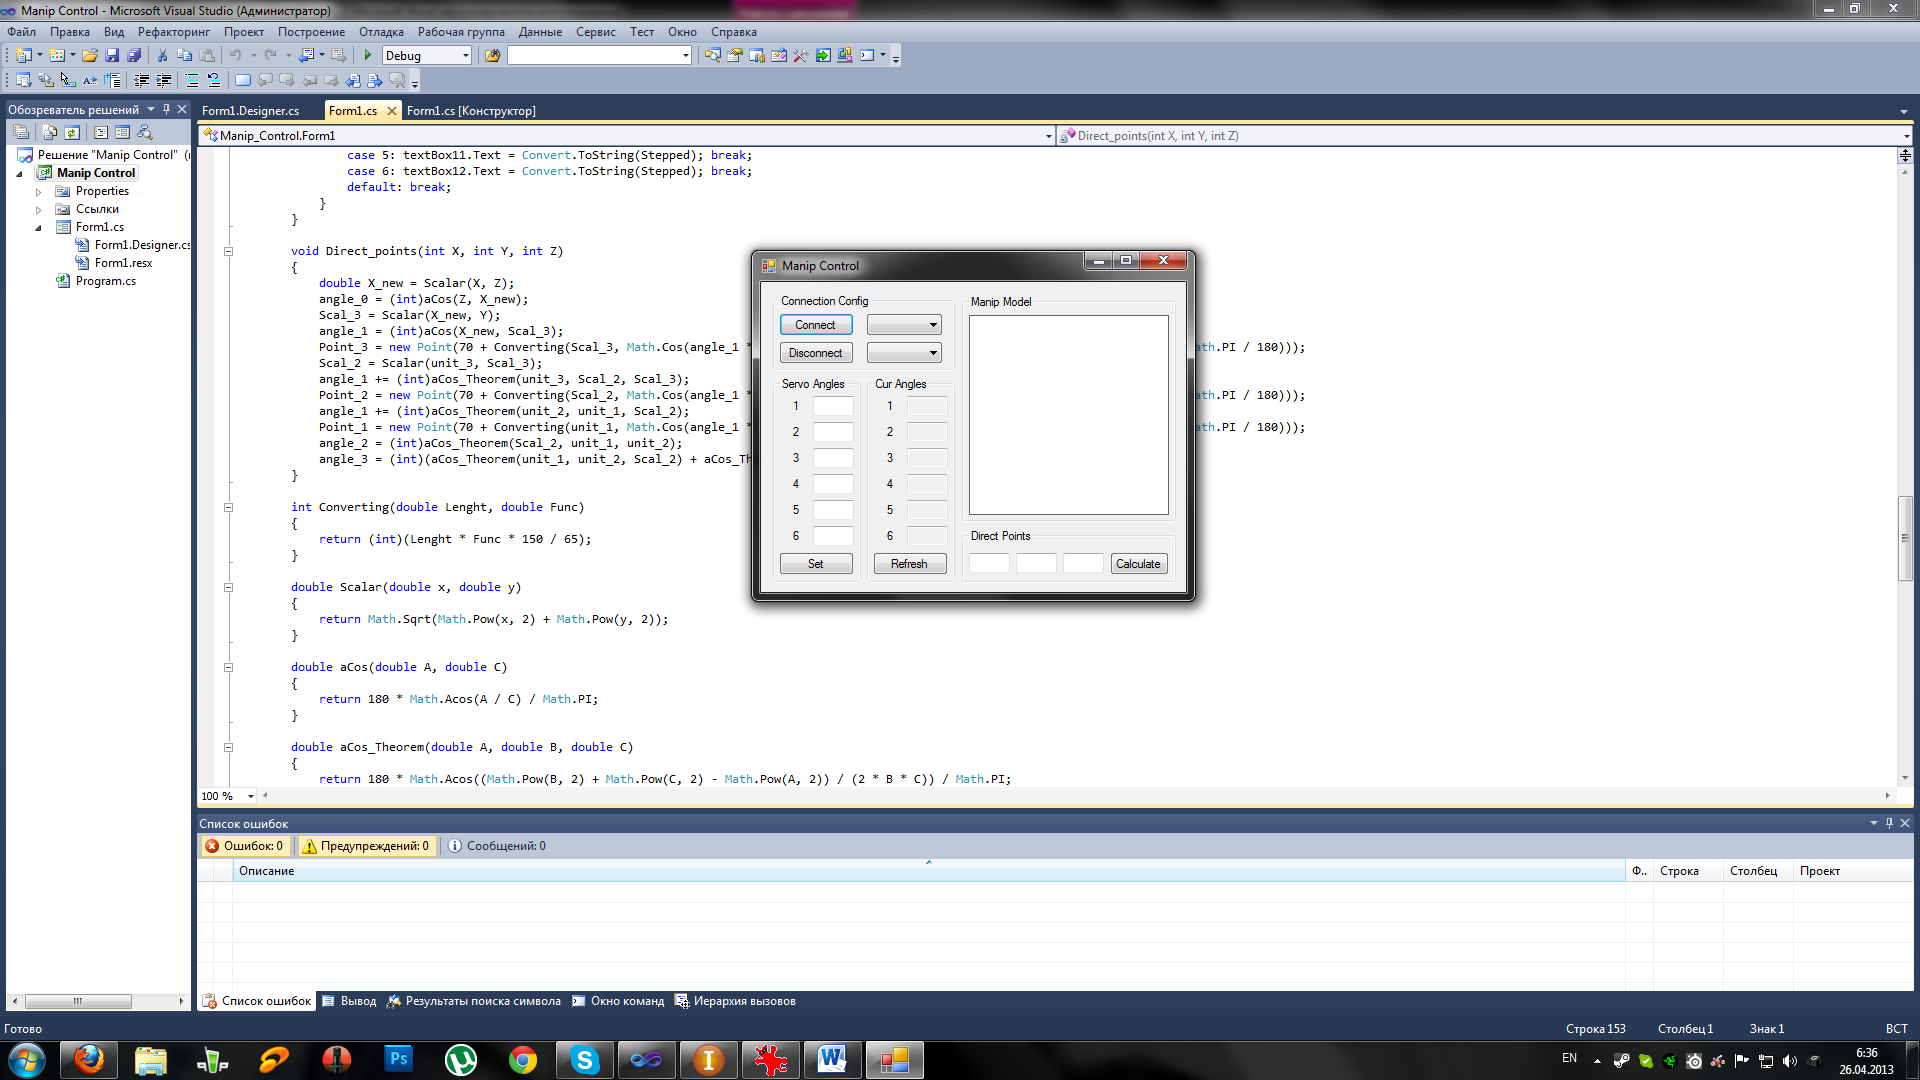1920x1080 pixels.
Task: Collapse the Form1.cs tree node
Action: 39,227
